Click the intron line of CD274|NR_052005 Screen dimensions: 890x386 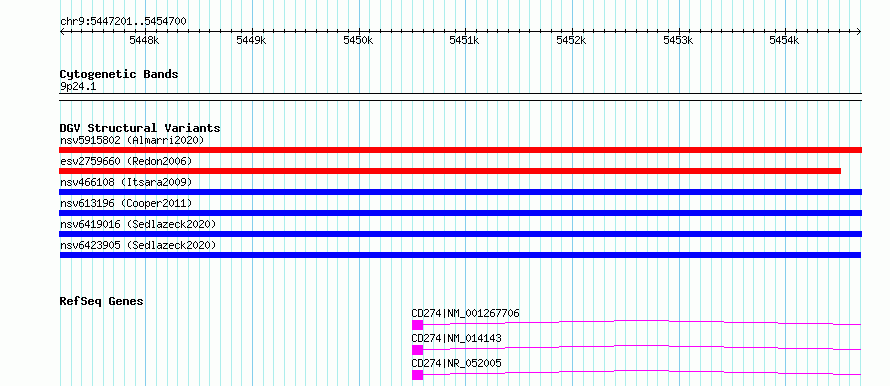[642, 372]
